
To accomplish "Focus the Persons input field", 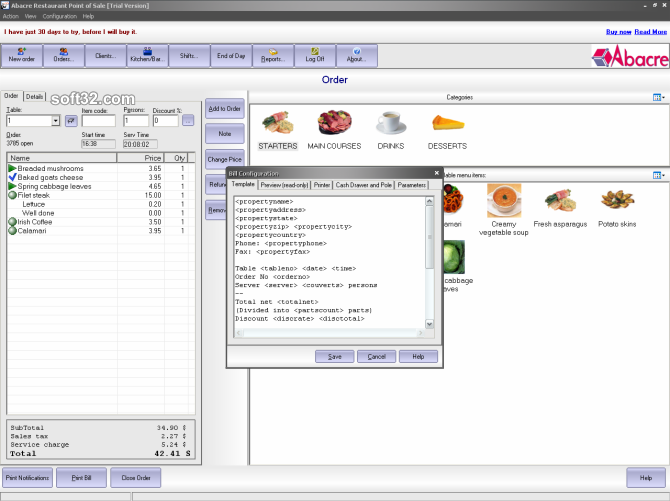I will (136, 121).
